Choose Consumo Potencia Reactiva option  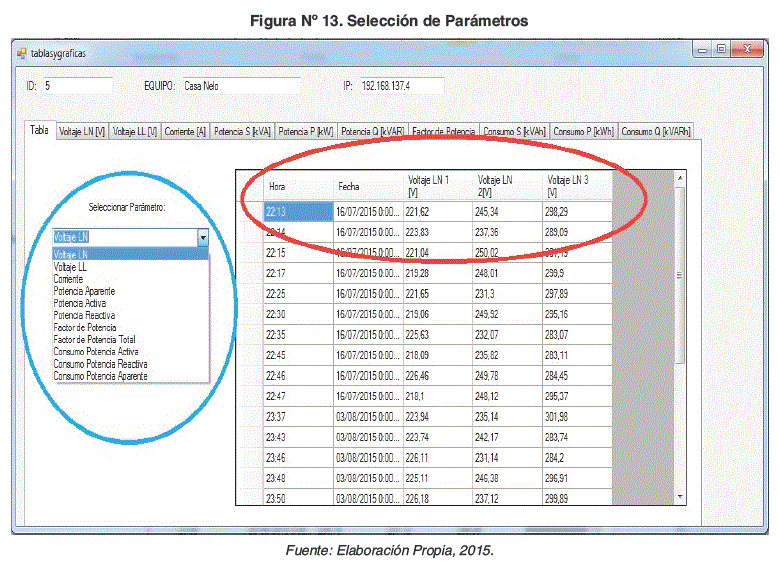100,364
